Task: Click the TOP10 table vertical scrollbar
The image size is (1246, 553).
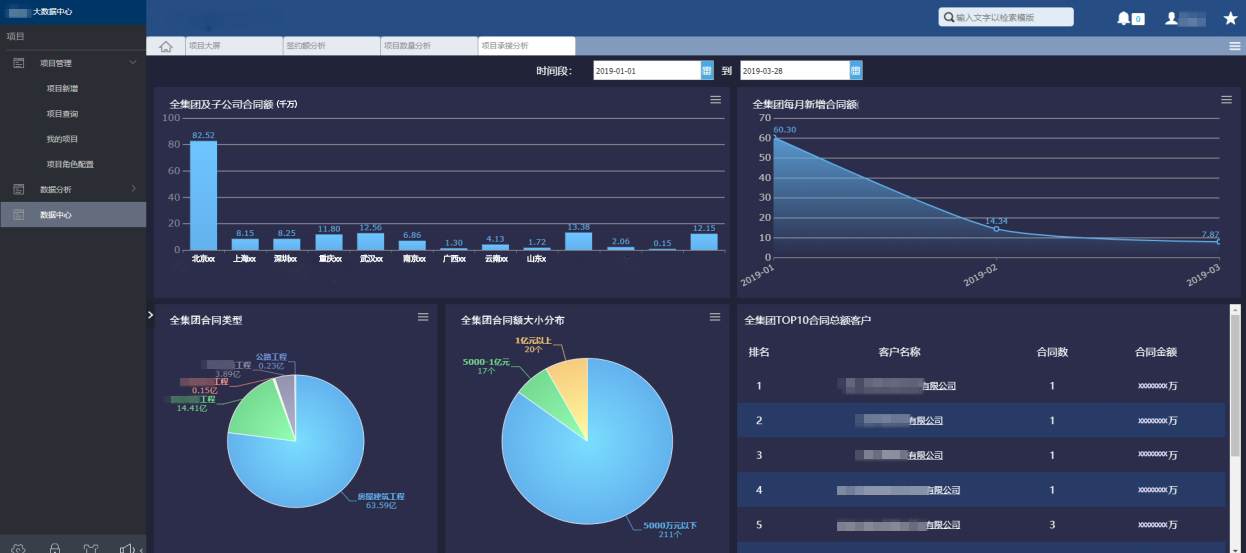Action: pos(1234,385)
